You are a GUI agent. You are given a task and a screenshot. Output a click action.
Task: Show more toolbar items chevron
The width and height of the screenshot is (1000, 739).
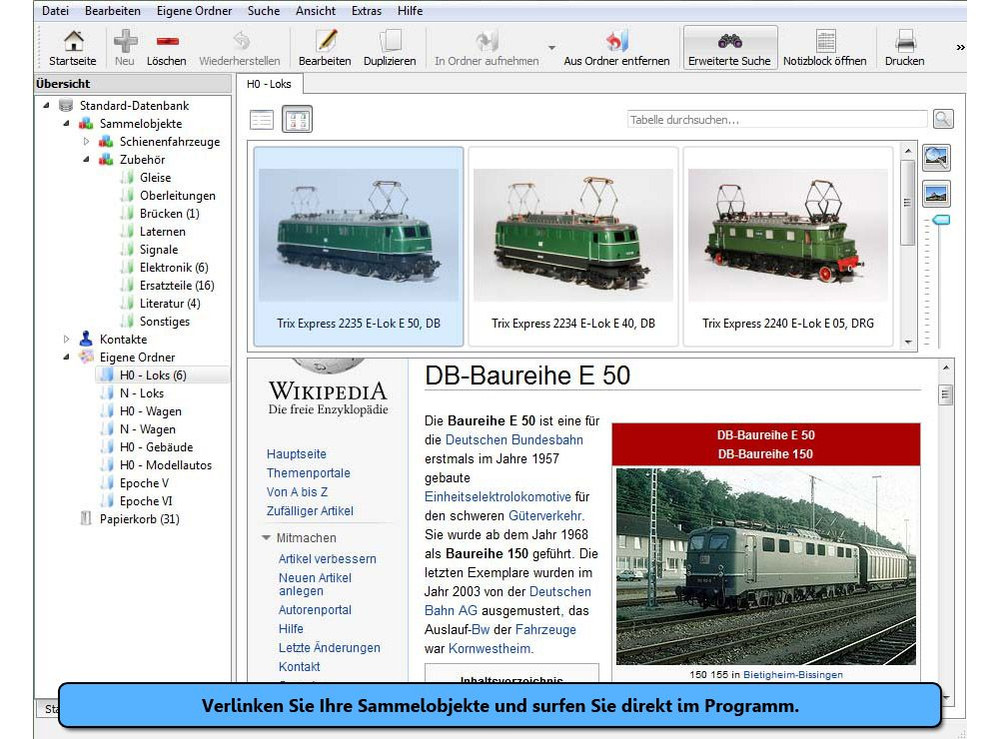coord(960,48)
